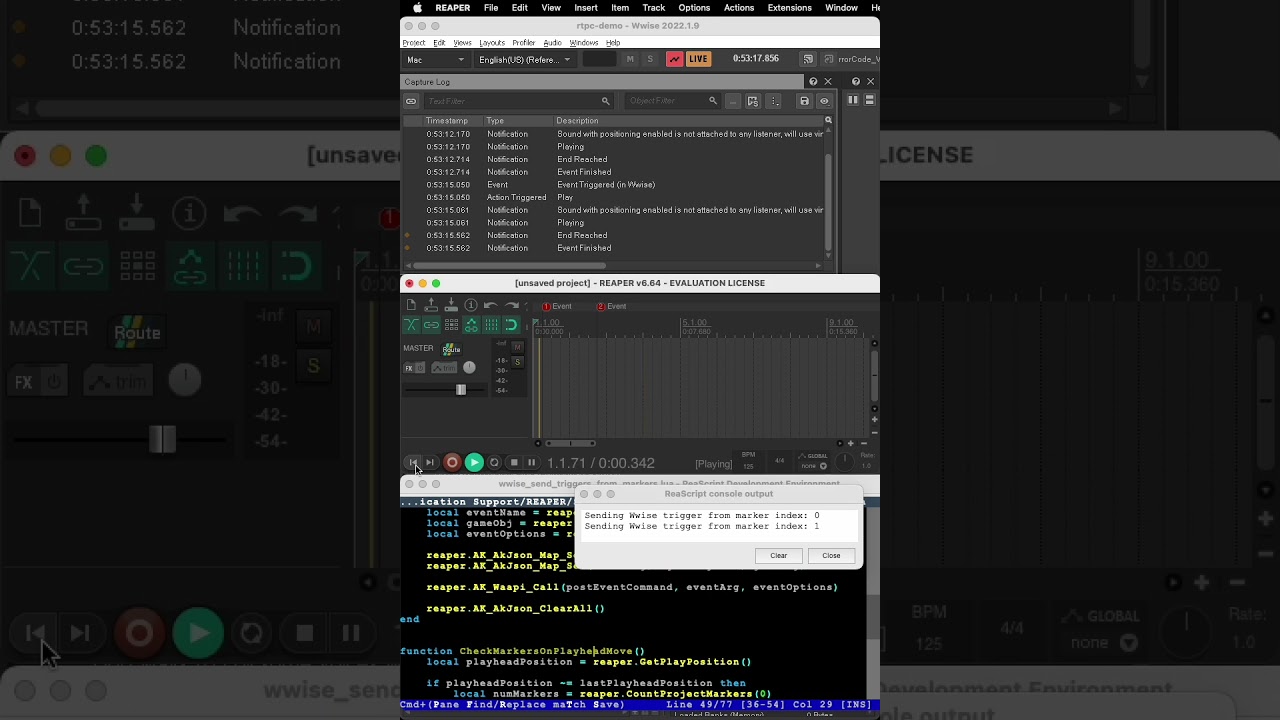The image size is (1280, 720).
Task: Click the REAPER record button
Action: [452, 462]
